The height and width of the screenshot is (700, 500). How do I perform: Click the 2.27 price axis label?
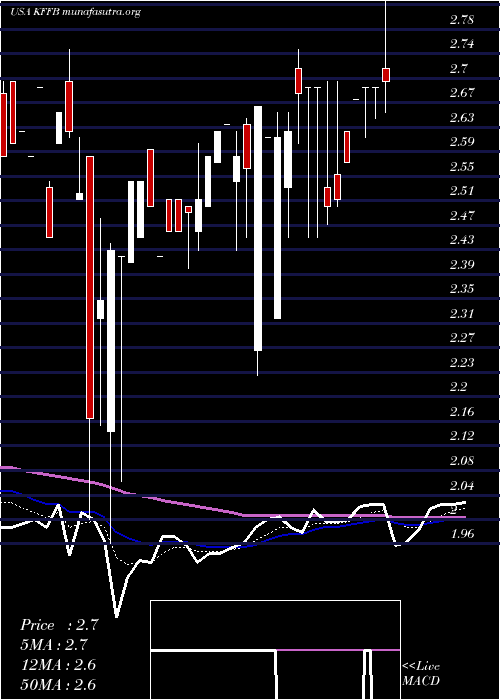(462, 338)
